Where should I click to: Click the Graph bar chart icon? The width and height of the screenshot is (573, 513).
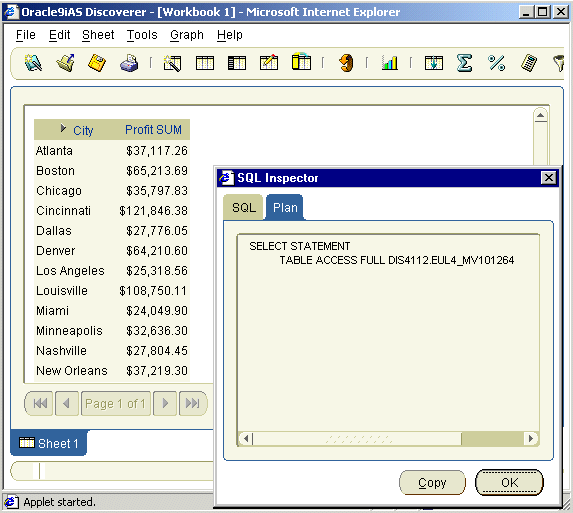[390, 62]
